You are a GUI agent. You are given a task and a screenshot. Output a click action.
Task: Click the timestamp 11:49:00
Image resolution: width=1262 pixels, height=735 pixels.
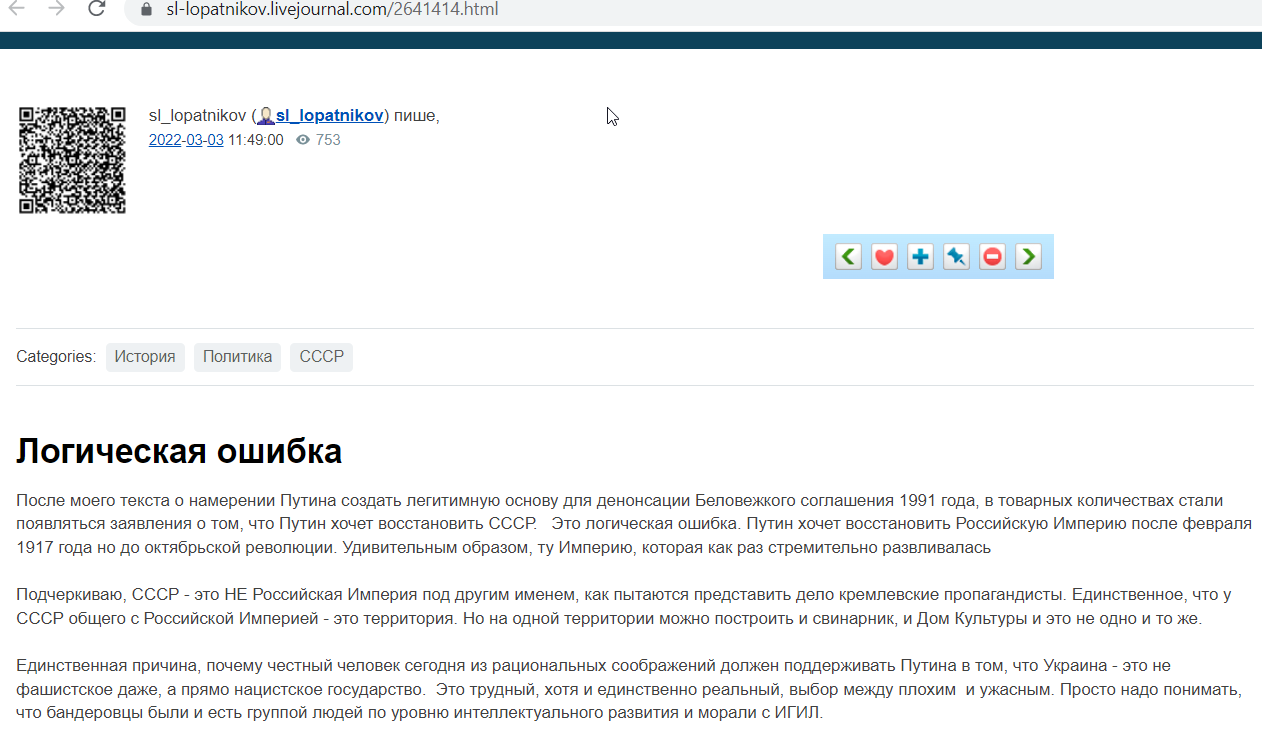tap(256, 140)
